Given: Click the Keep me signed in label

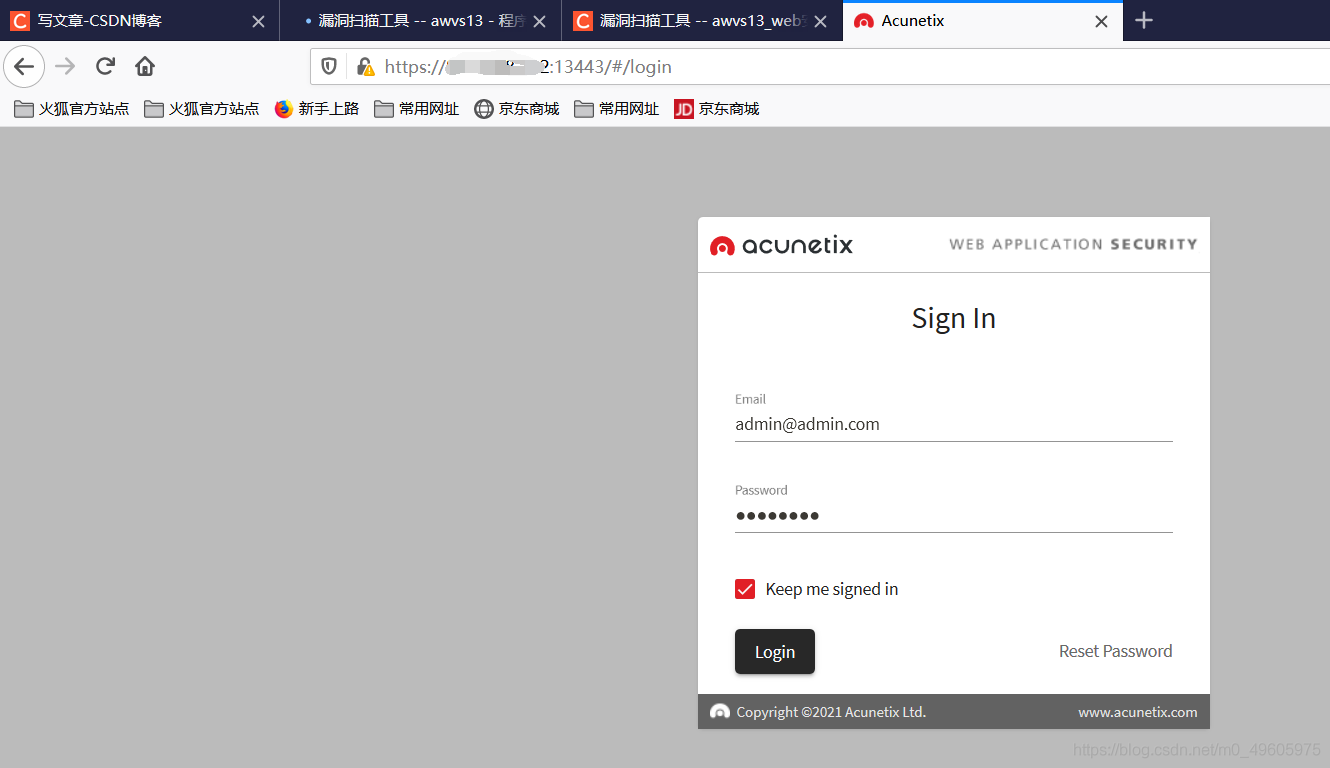Looking at the screenshot, I should click(x=832, y=589).
